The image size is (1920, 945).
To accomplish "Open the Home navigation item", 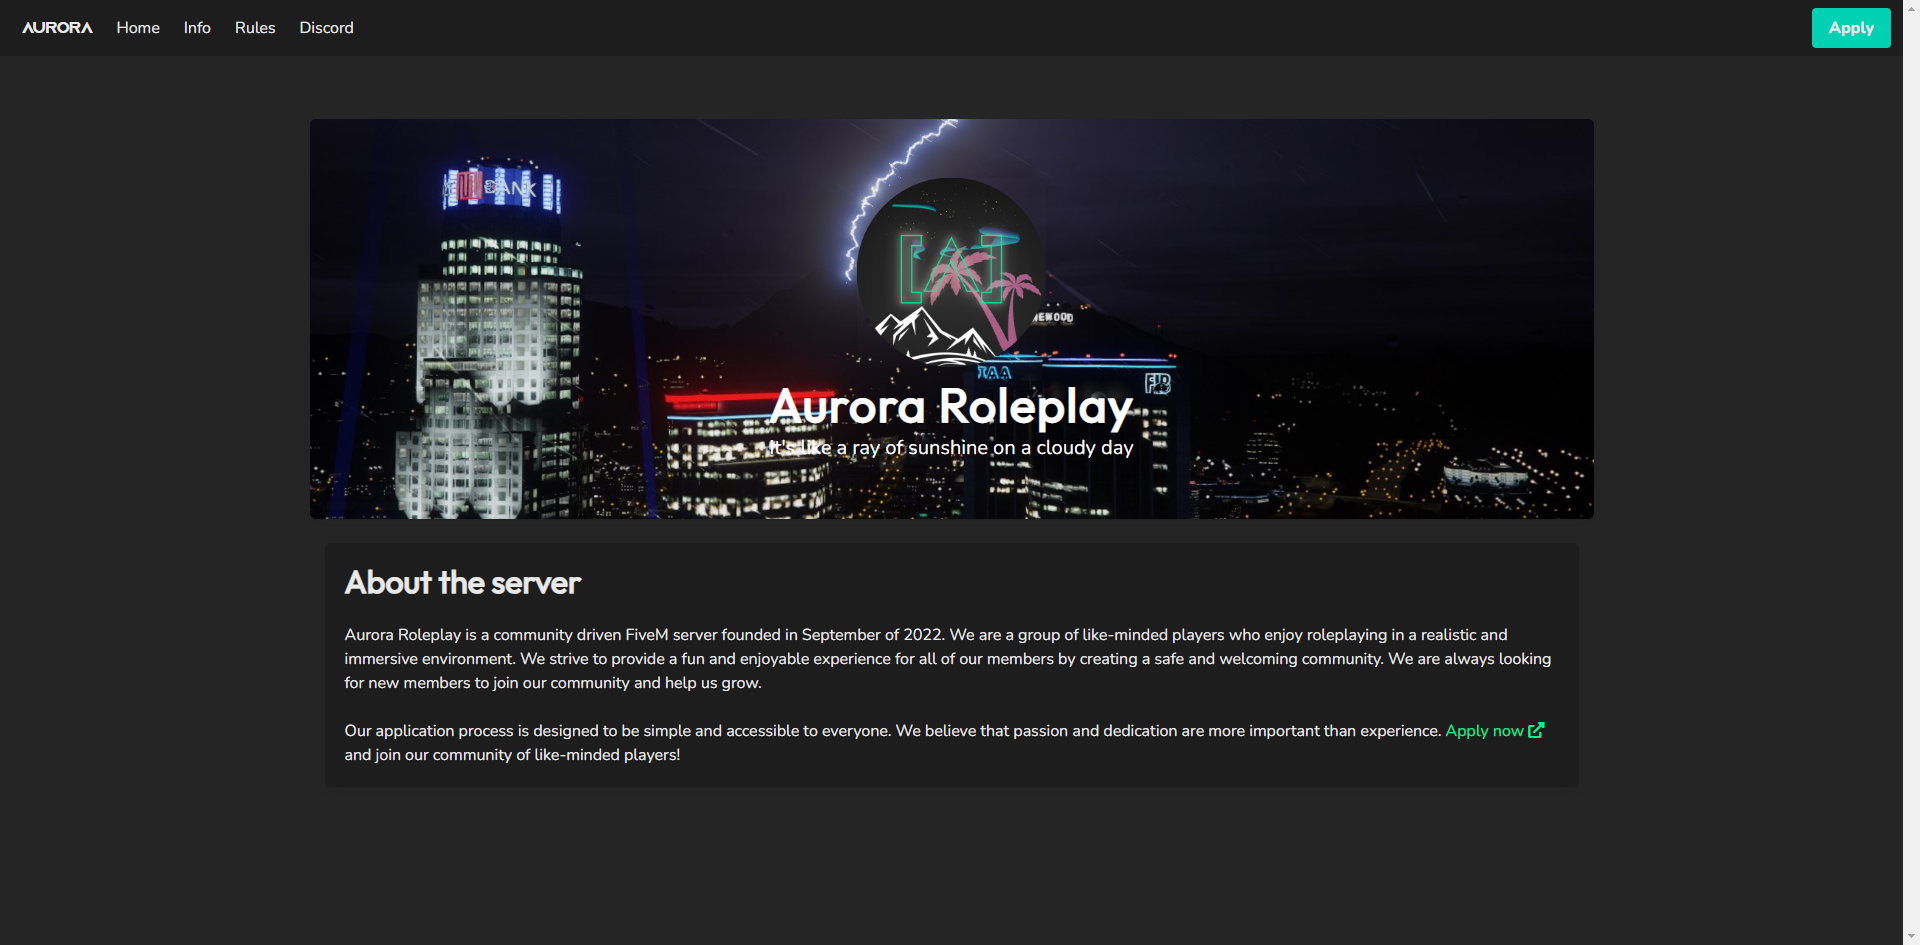I will click(x=137, y=27).
